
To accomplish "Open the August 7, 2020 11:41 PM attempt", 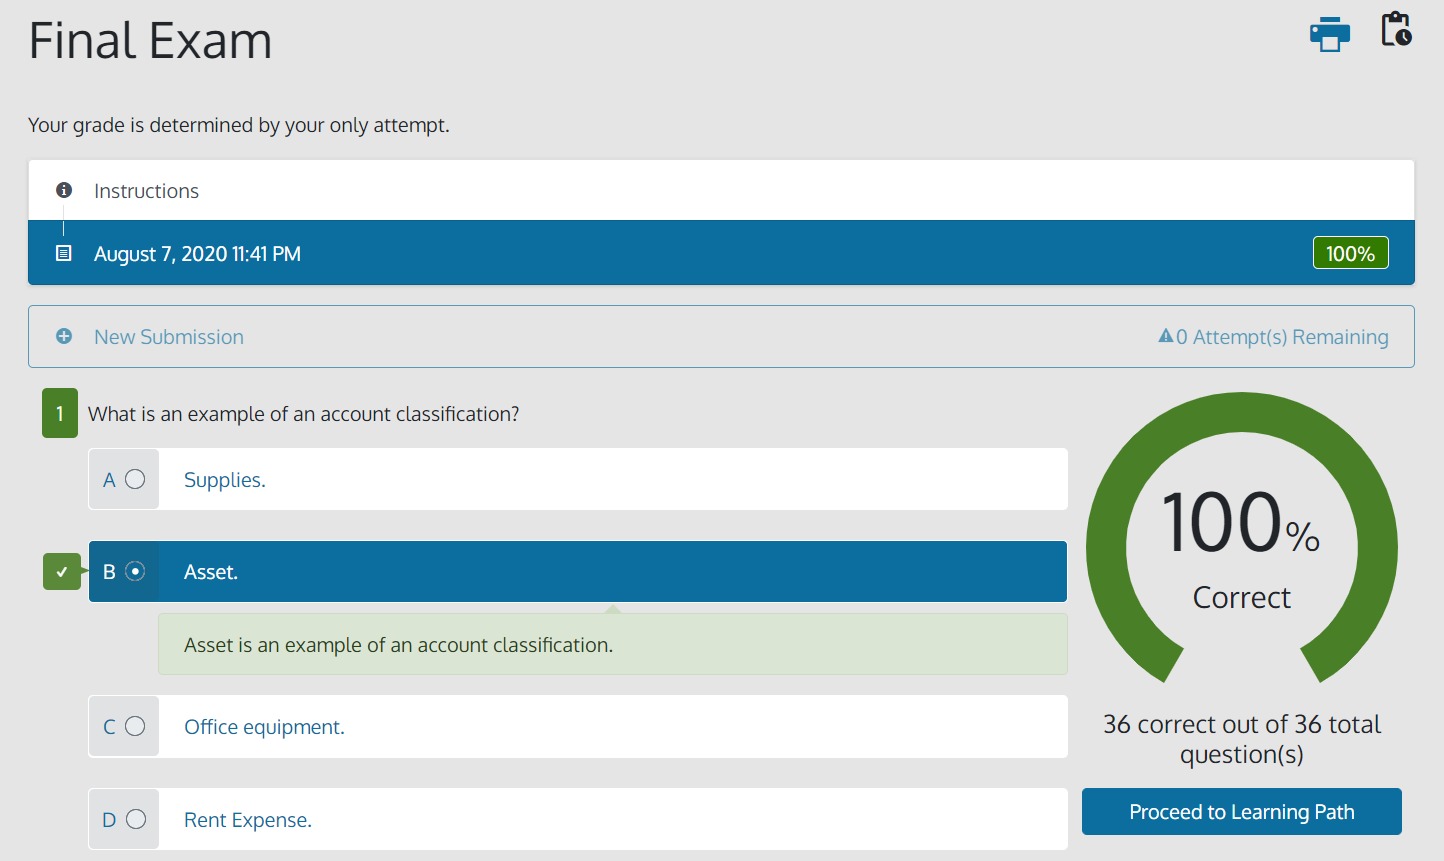I will pyautogui.click(x=721, y=253).
